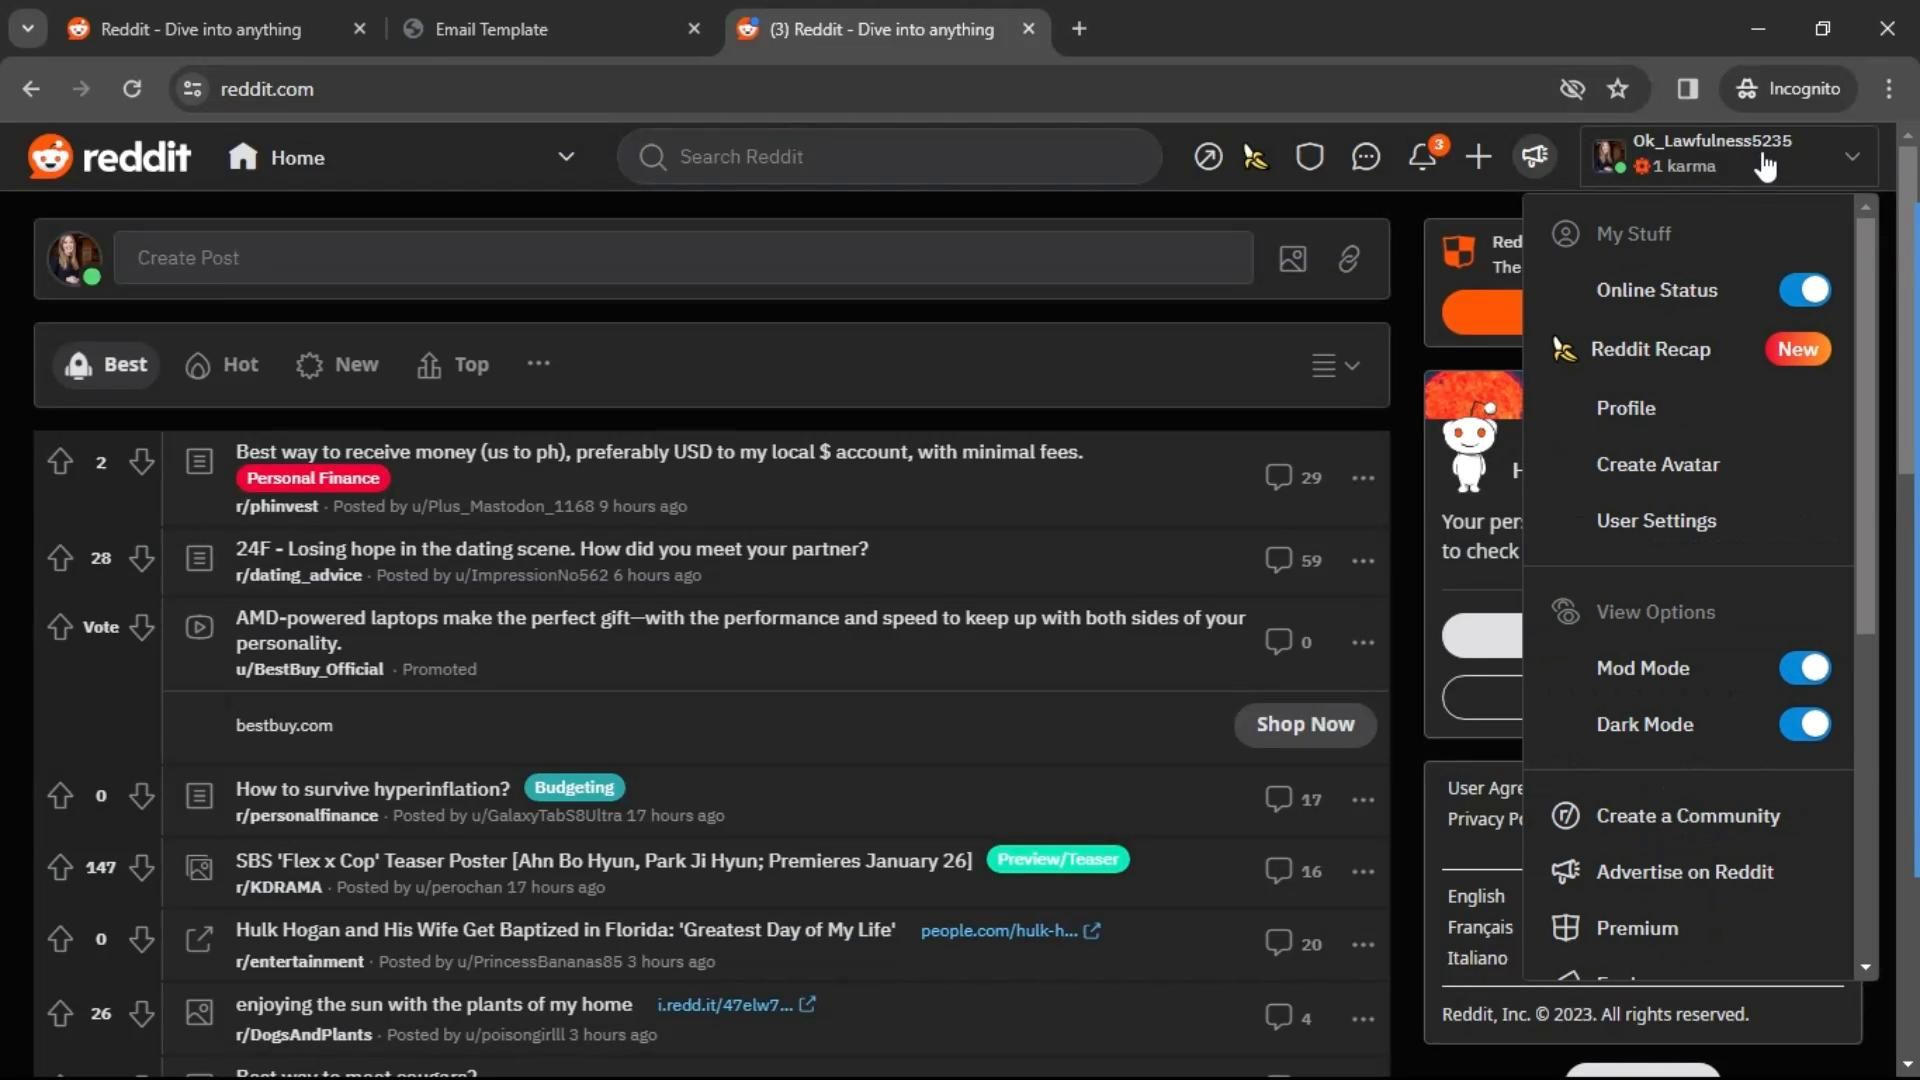Sort feed by Hot
This screenshot has height=1080, width=1920.
[x=222, y=365]
